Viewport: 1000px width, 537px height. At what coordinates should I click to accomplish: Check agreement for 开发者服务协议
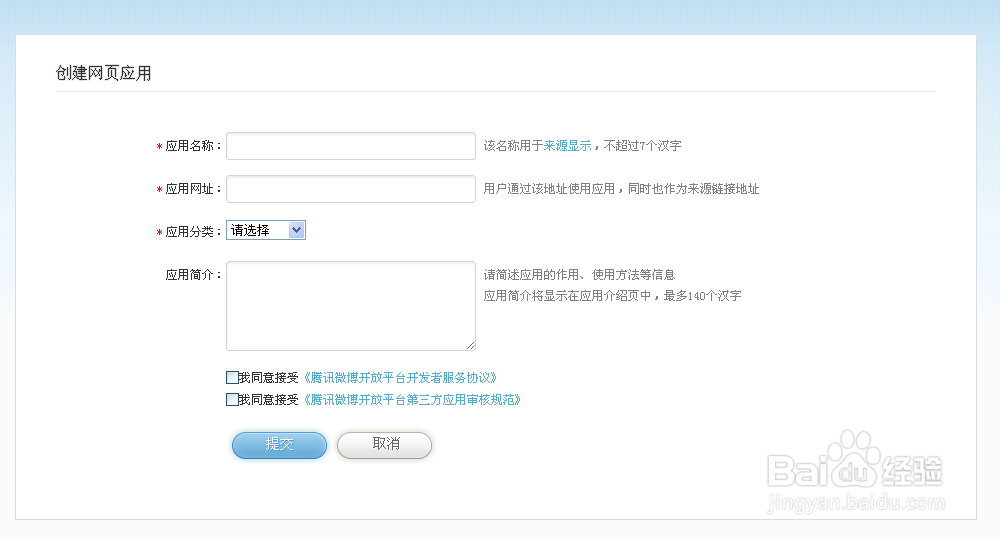pyautogui.click(x=232, y=378)
